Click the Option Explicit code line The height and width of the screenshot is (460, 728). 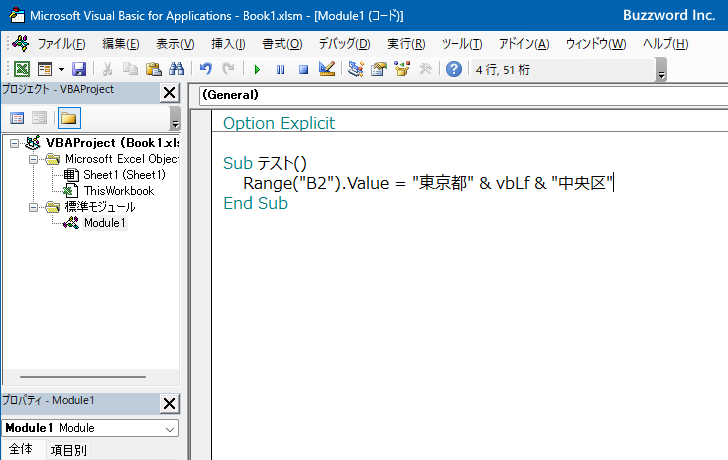pyautogui.click(x=279, y=123)
